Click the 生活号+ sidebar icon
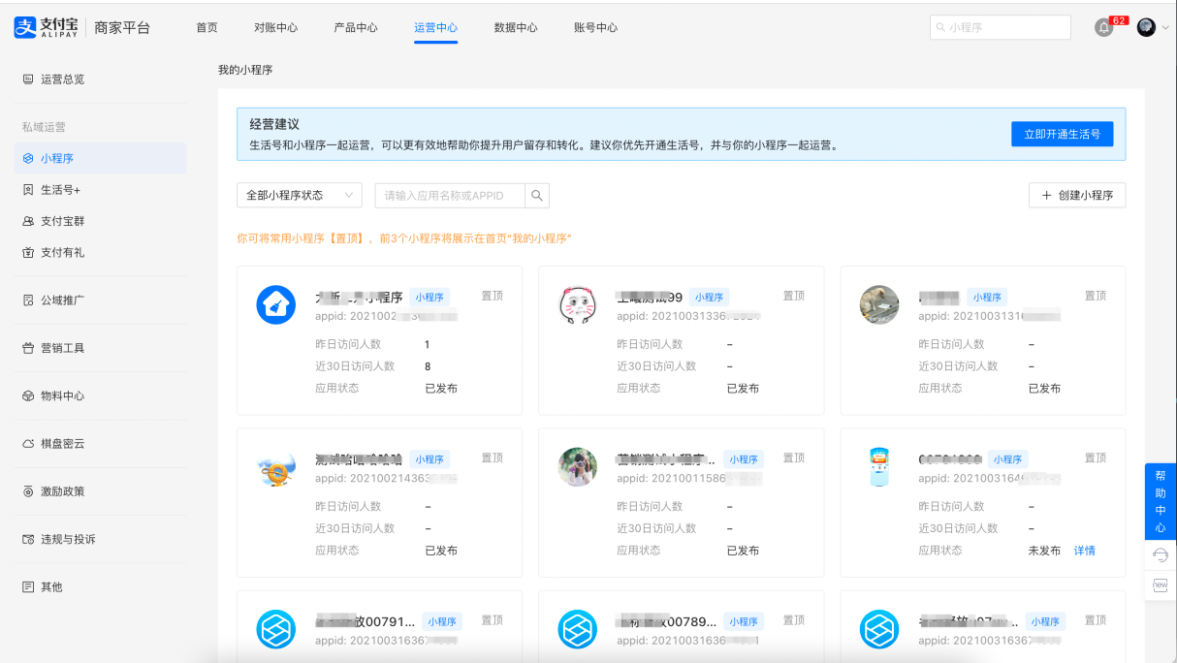The height and width of the screenshot is (663, 1177). coord(28,190)
